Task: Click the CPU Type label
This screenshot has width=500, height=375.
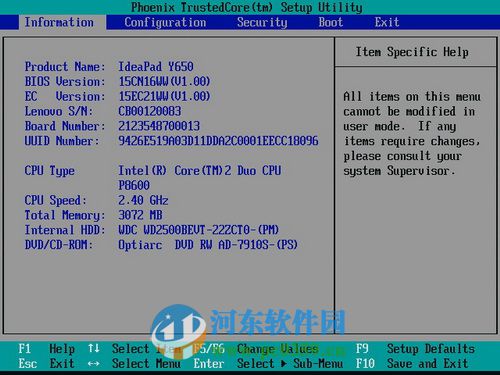Action: pos(49,171)
